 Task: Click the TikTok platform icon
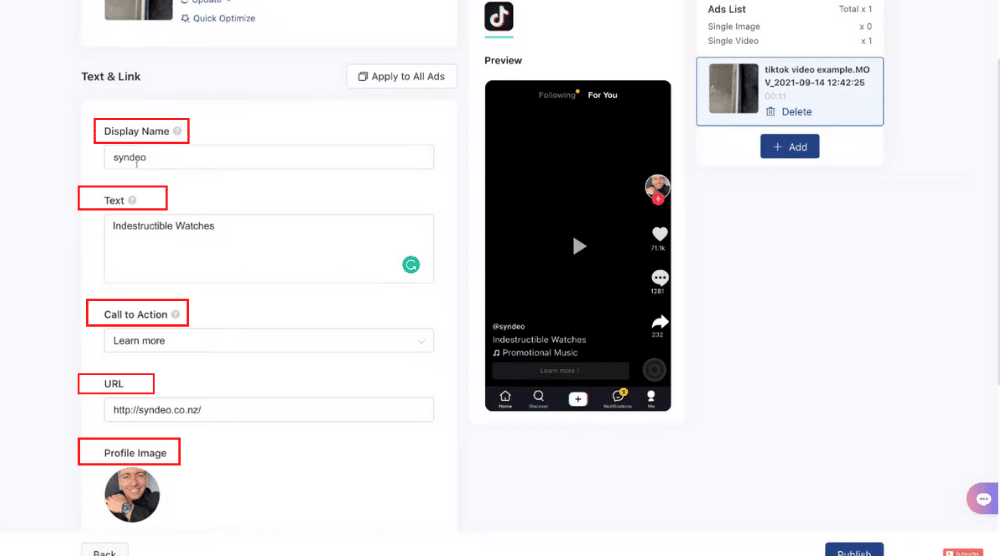(499, 17)
